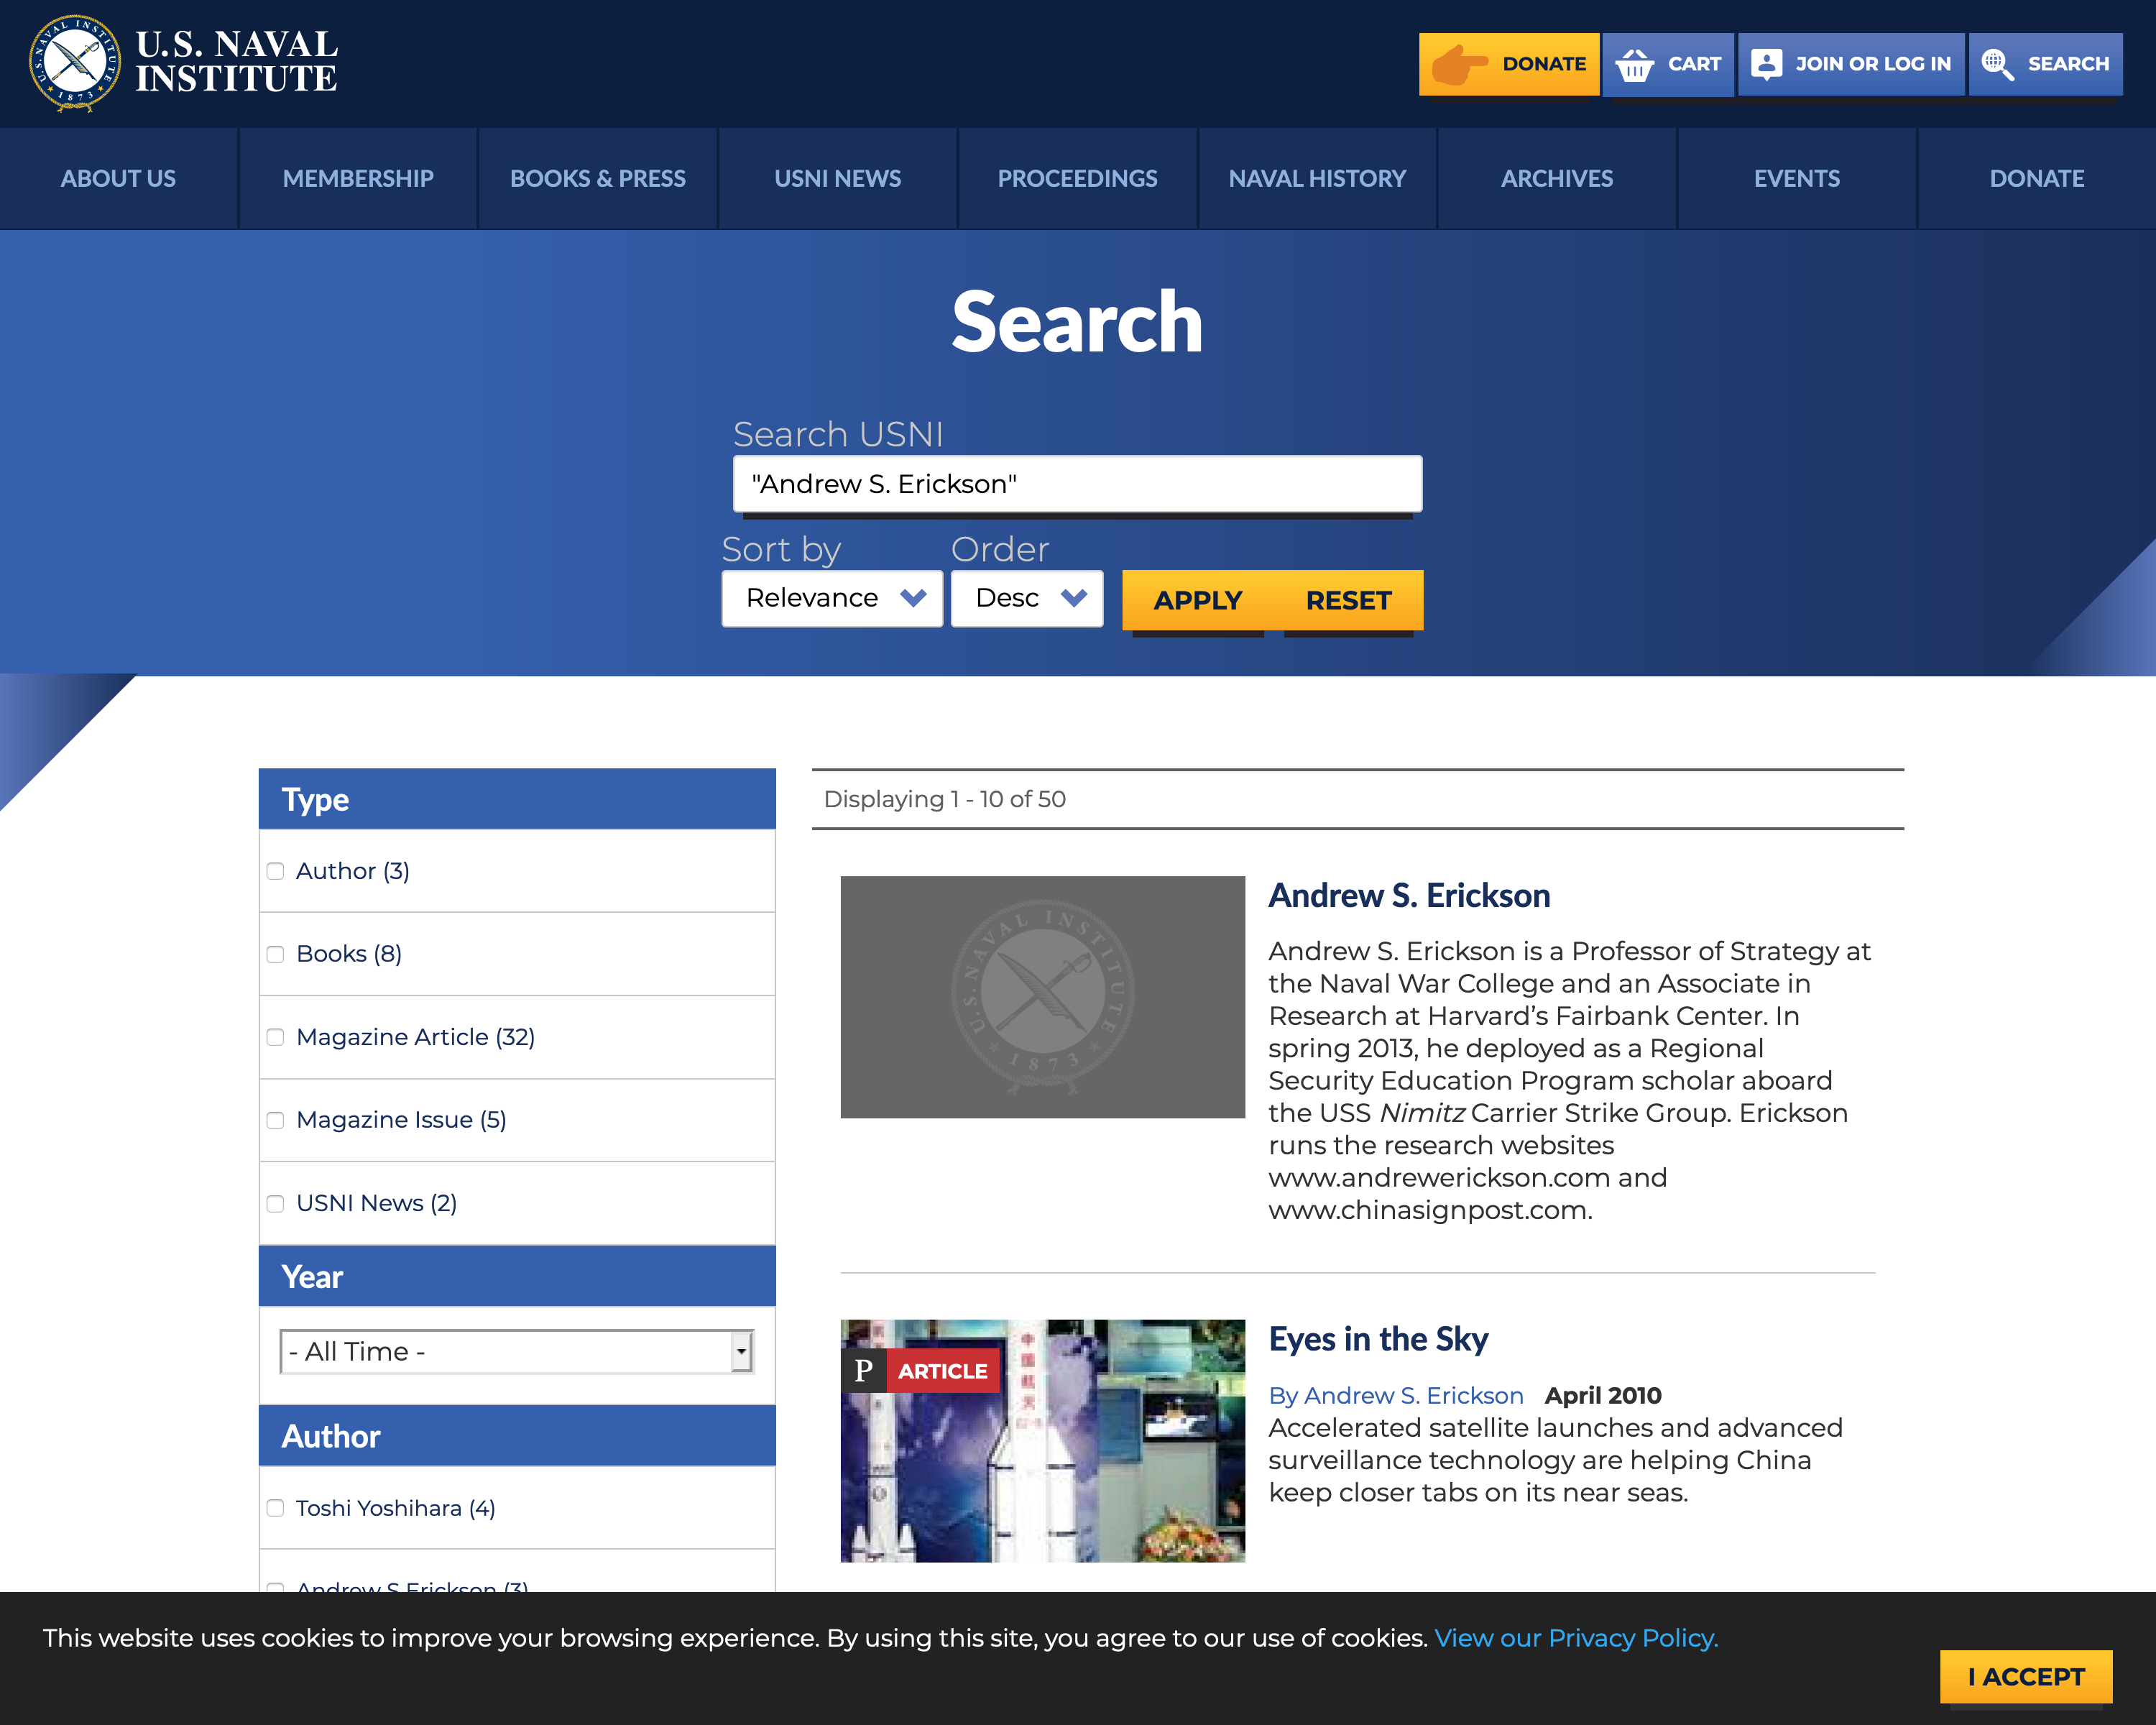Viewport: 2156px width, 1725px height.
Task: Click the 'Displaying 1 - 10 of 50' text
Action: coord(944,799)
